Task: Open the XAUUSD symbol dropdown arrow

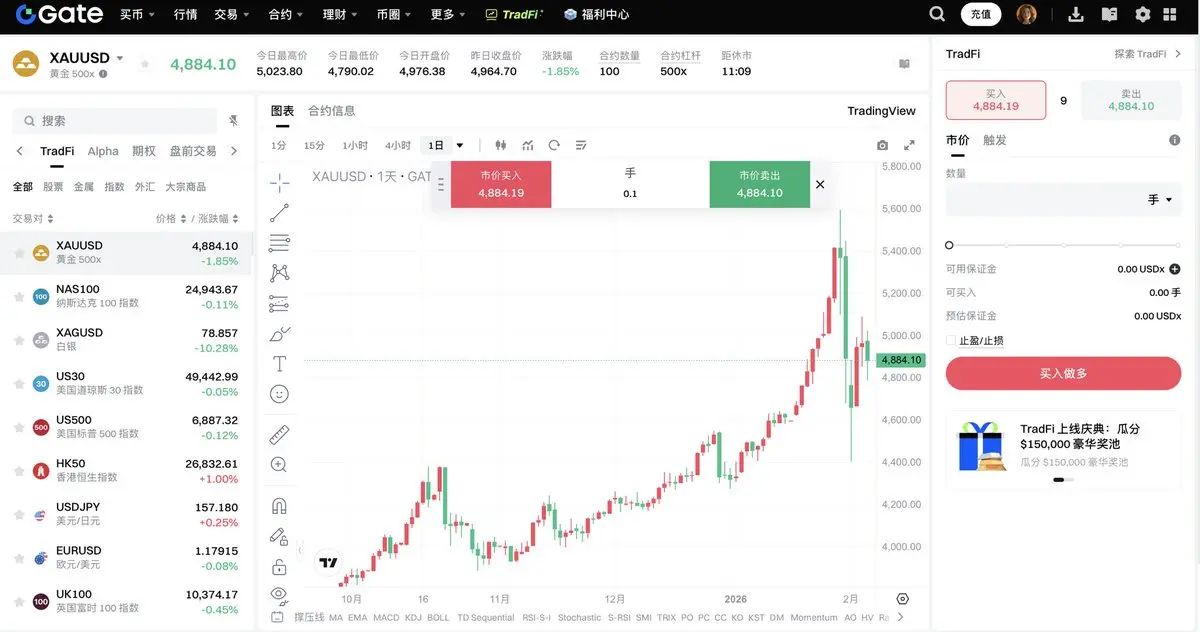Action: click(120, 58)
